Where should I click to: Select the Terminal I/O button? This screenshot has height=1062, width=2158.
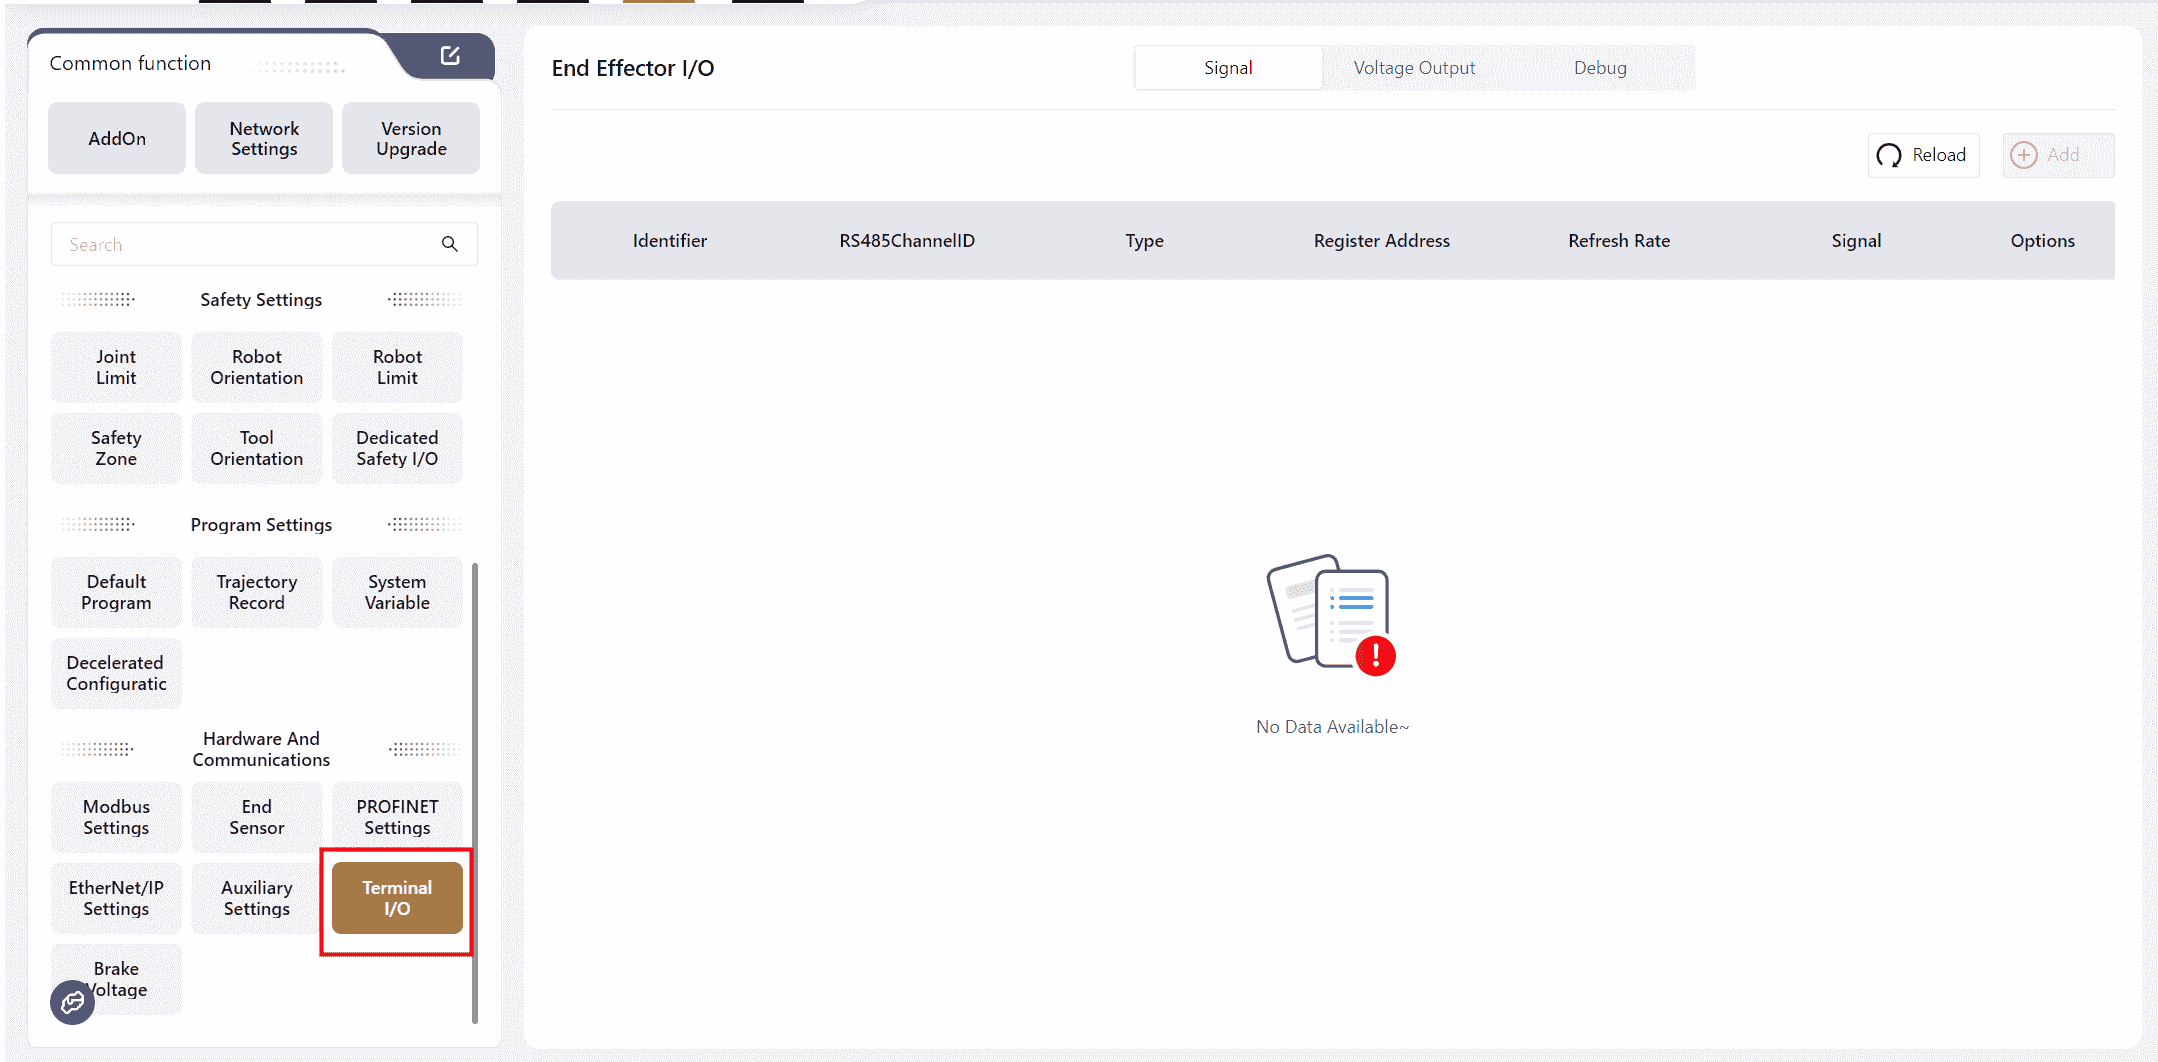pos(397,898)
